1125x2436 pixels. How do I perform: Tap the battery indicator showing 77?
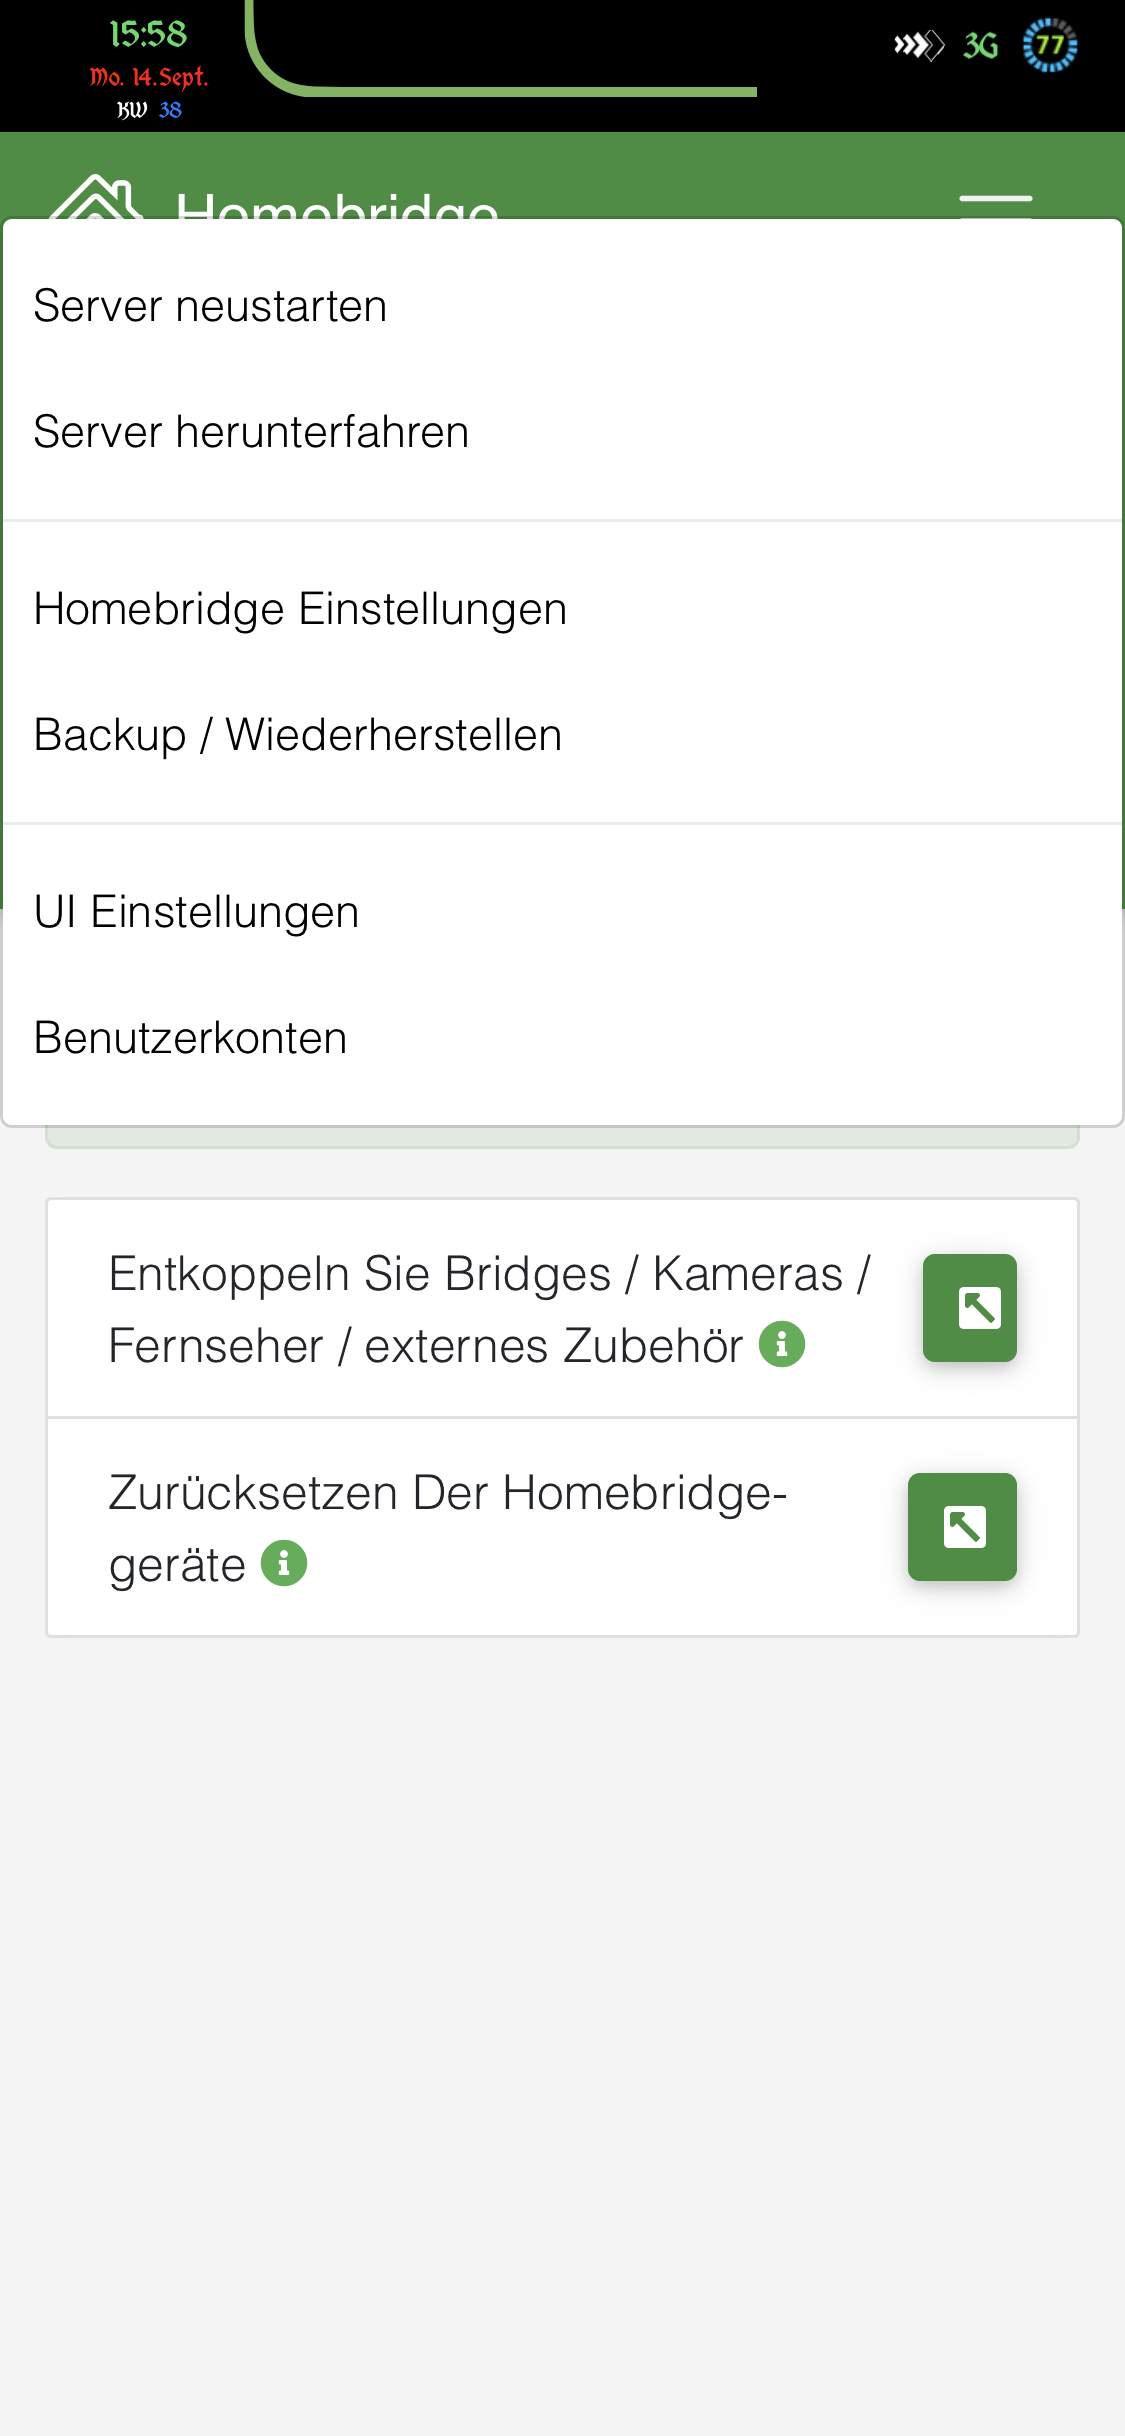pos(1049,45)
